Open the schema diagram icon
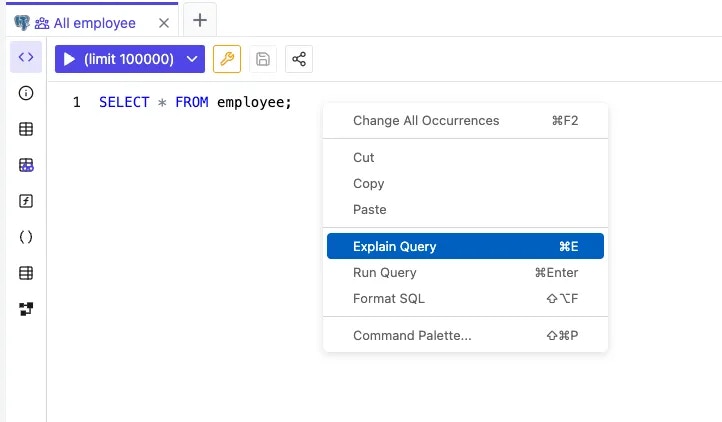 pos(26,309)
